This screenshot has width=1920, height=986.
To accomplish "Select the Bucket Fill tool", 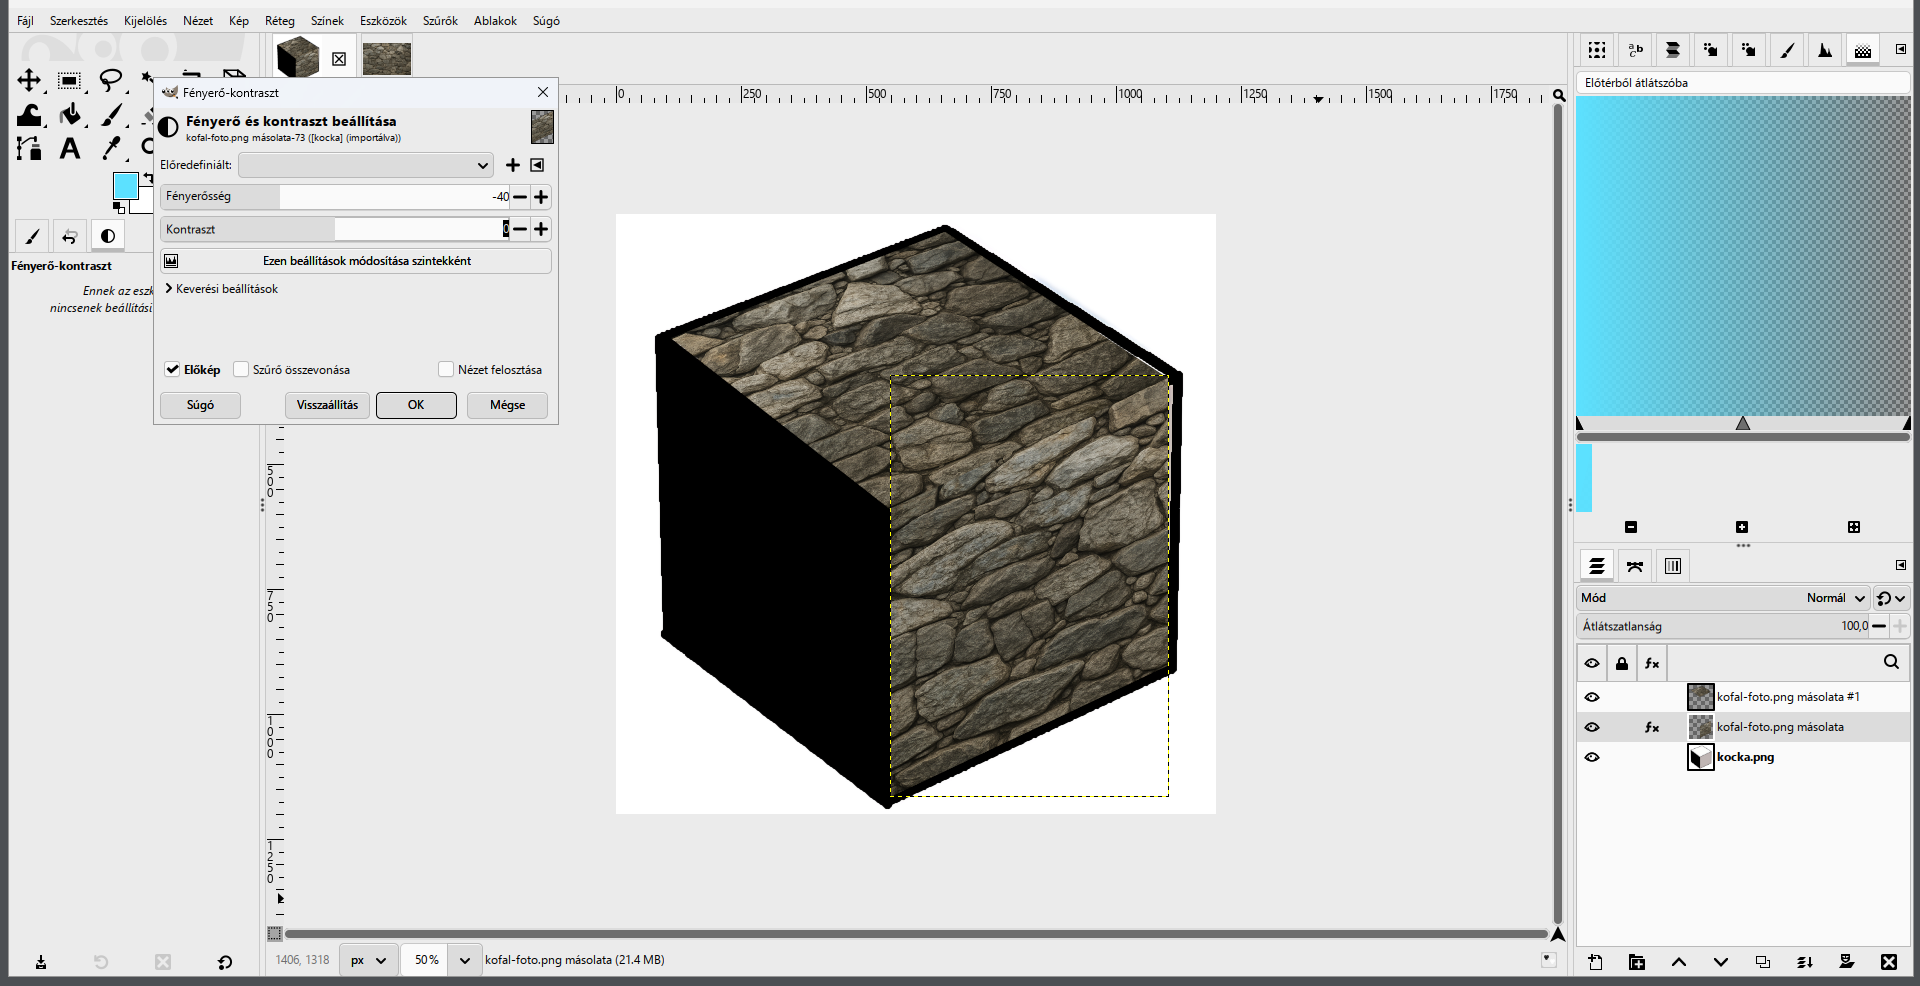I will [x=69, y=115].
